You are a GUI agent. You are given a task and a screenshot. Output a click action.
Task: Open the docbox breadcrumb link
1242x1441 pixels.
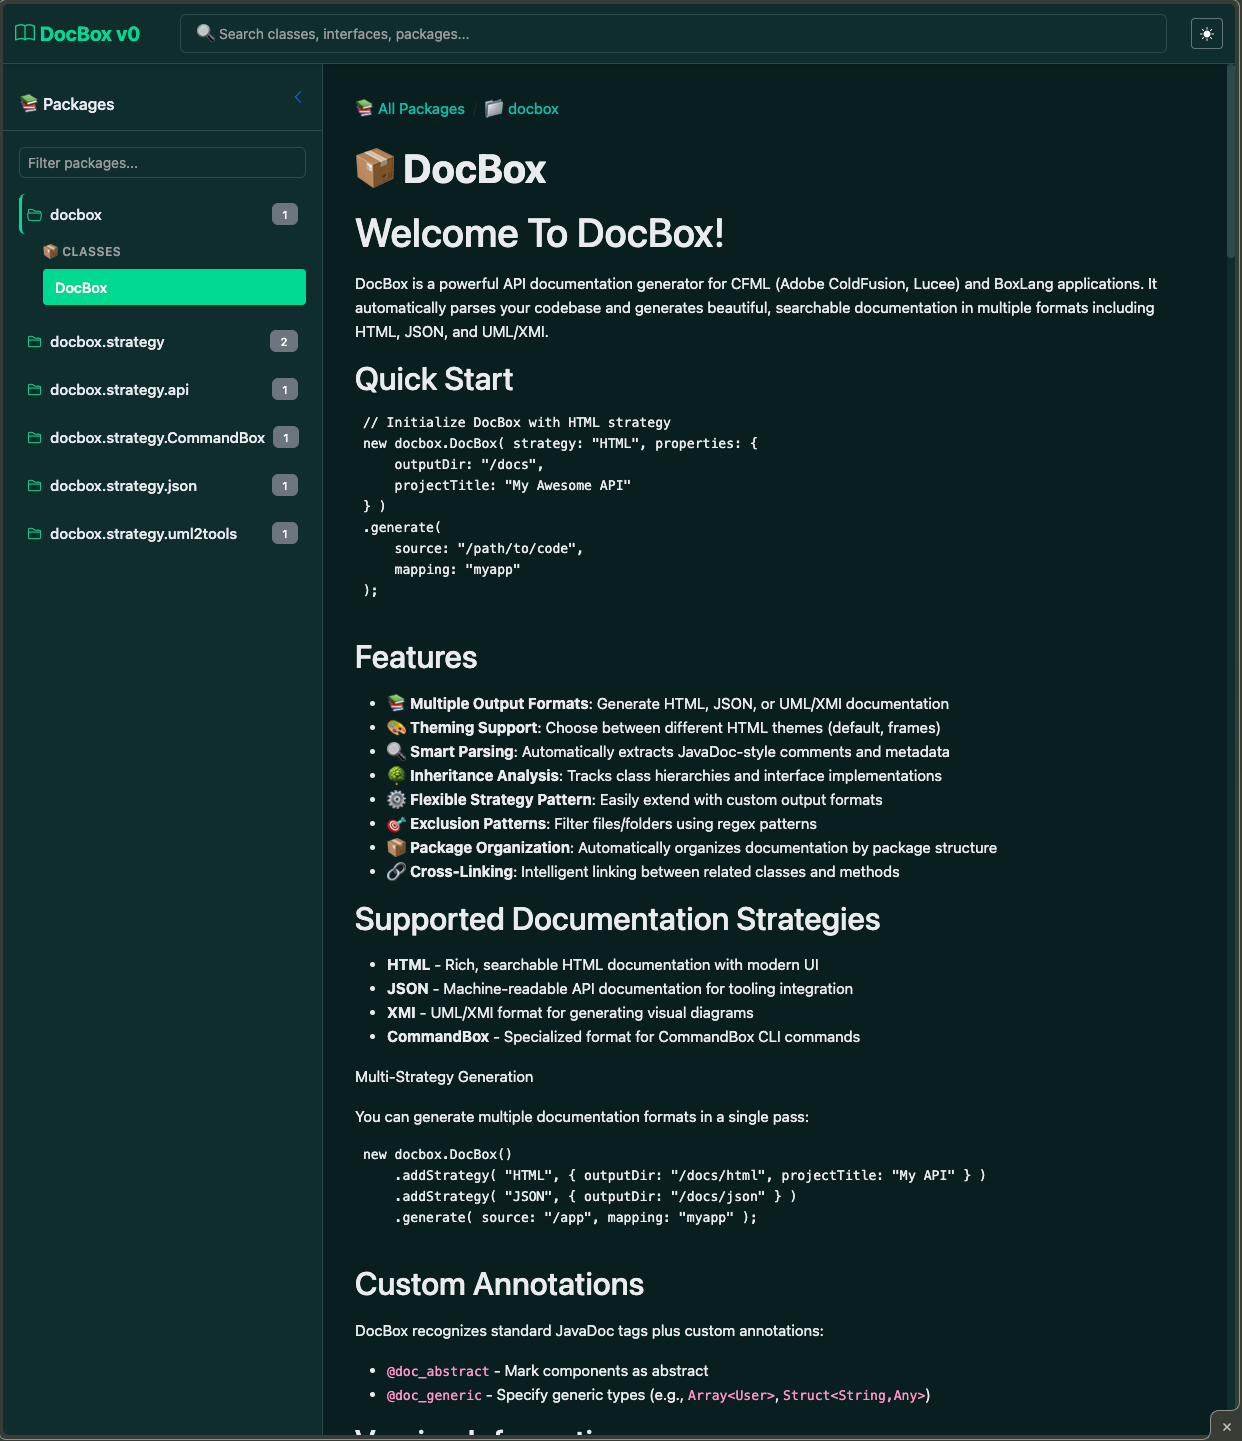pos(533,108)
